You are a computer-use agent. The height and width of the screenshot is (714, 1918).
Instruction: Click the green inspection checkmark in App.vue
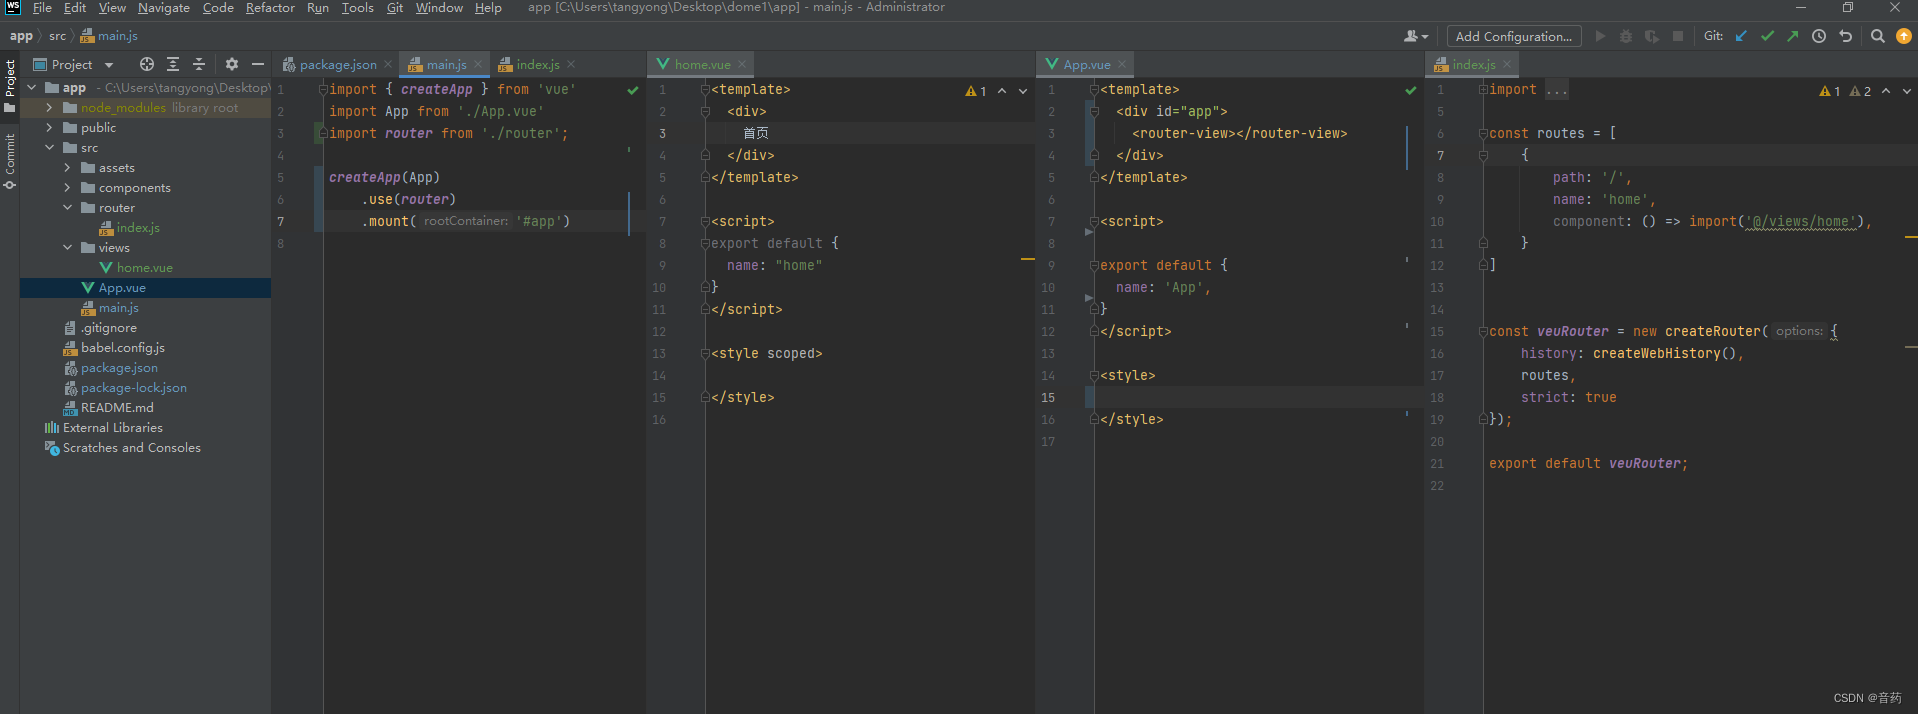(x=1411, y=90)
